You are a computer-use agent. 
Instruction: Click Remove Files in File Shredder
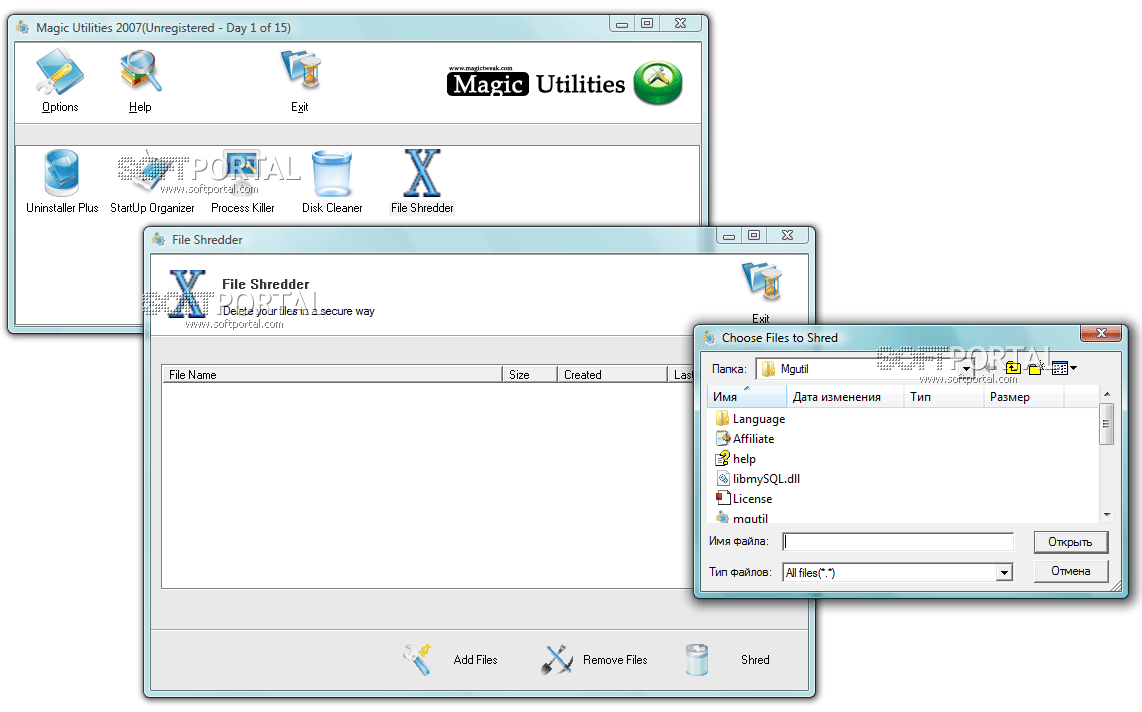point(594,660)
